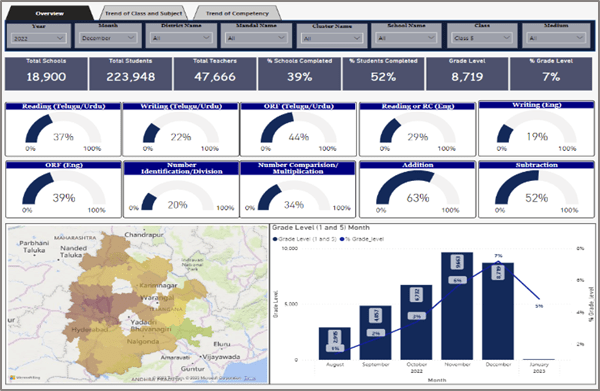This screenshot has width=600, height=391.
Task: Switch to the Overview tab
Action: click(x=49, y=13)
